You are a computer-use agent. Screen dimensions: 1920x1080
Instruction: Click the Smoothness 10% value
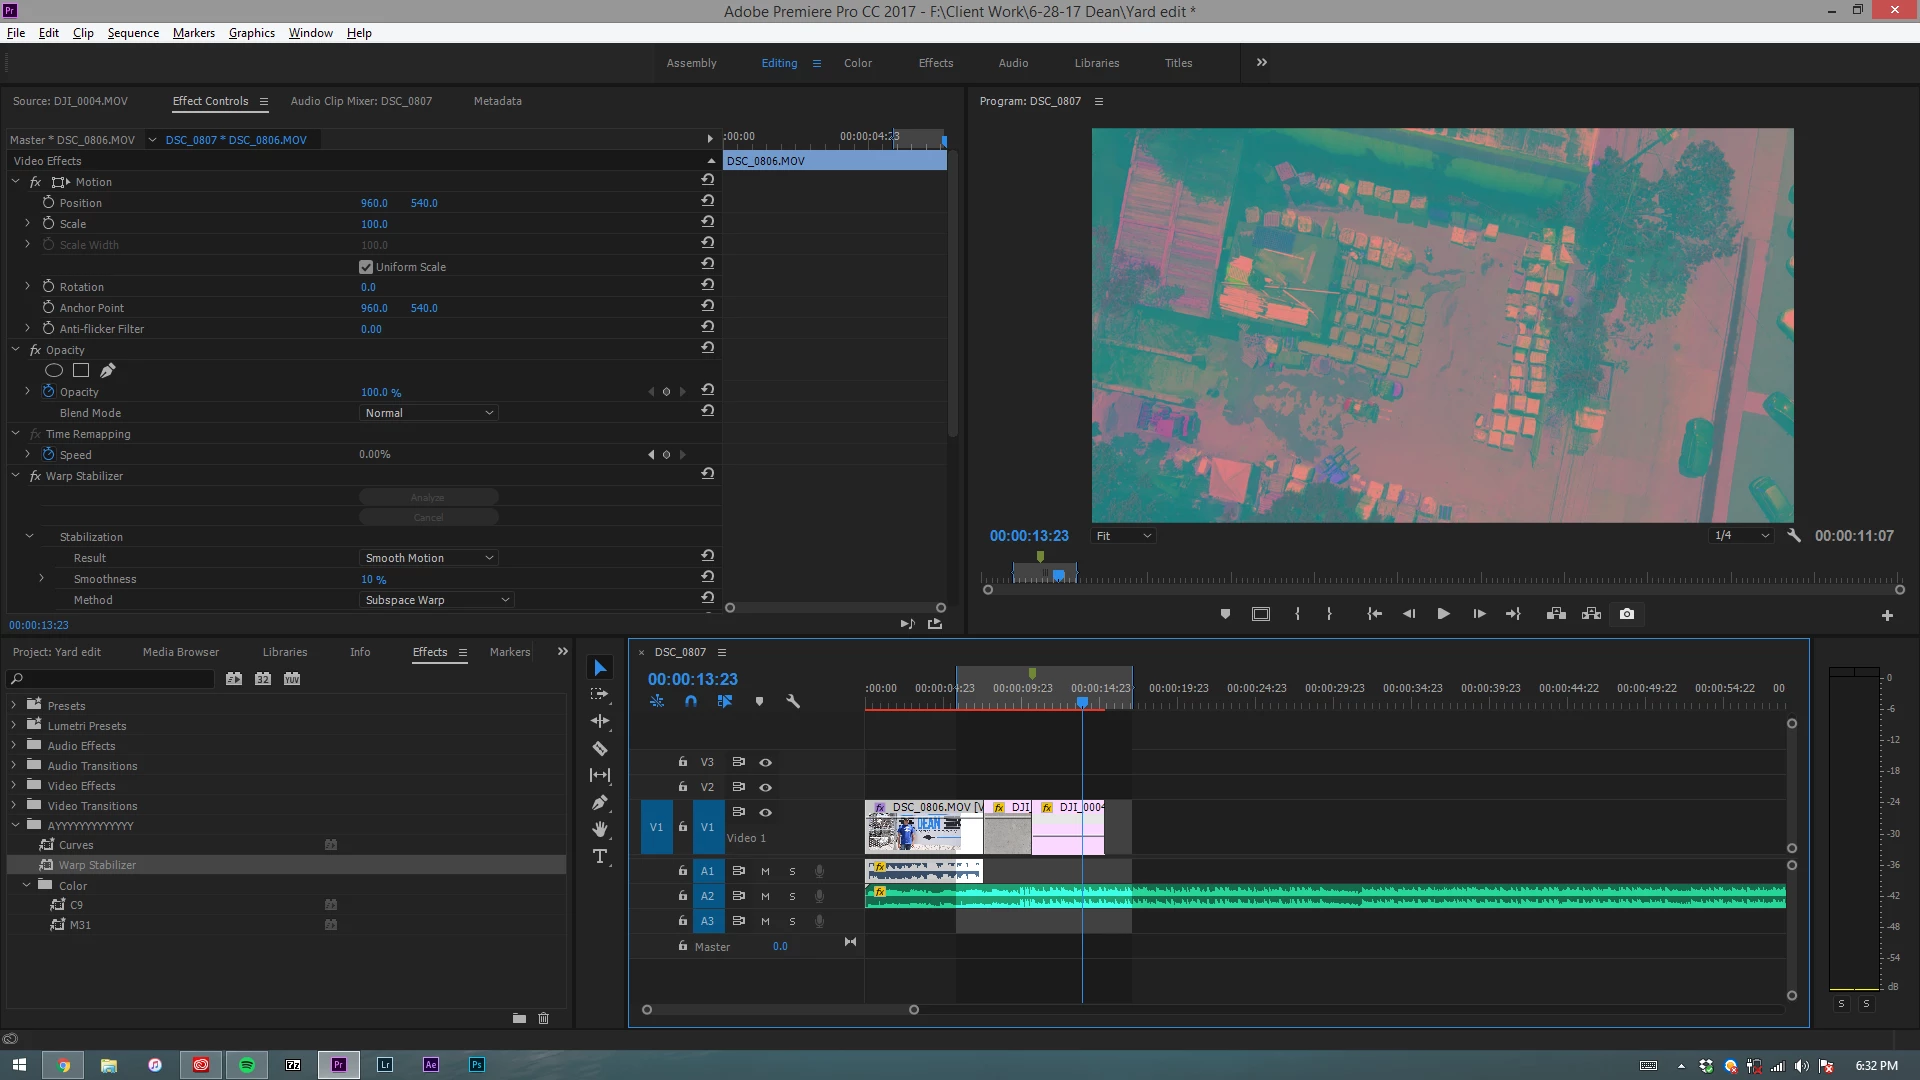(x=373, y=579)
